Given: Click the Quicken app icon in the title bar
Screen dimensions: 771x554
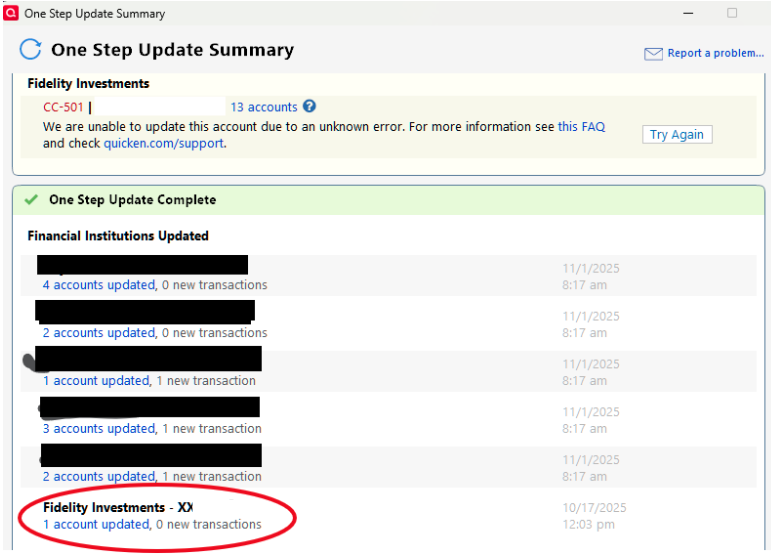Looking at the screenshot, I should (x=10, y=13).
